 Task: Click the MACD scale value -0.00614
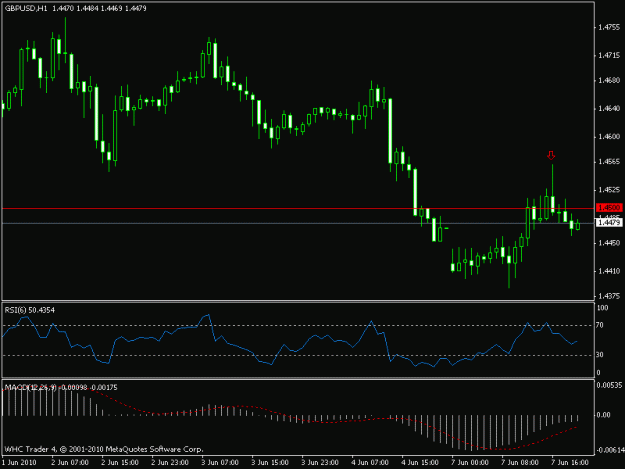click(x=610, y=450)
